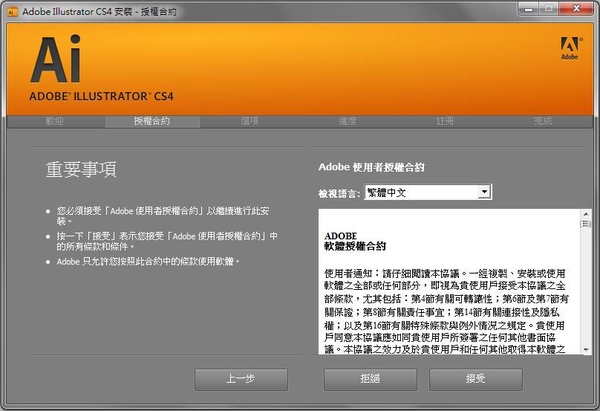Click the Adobe logo icon in banner

click(570, 48)
